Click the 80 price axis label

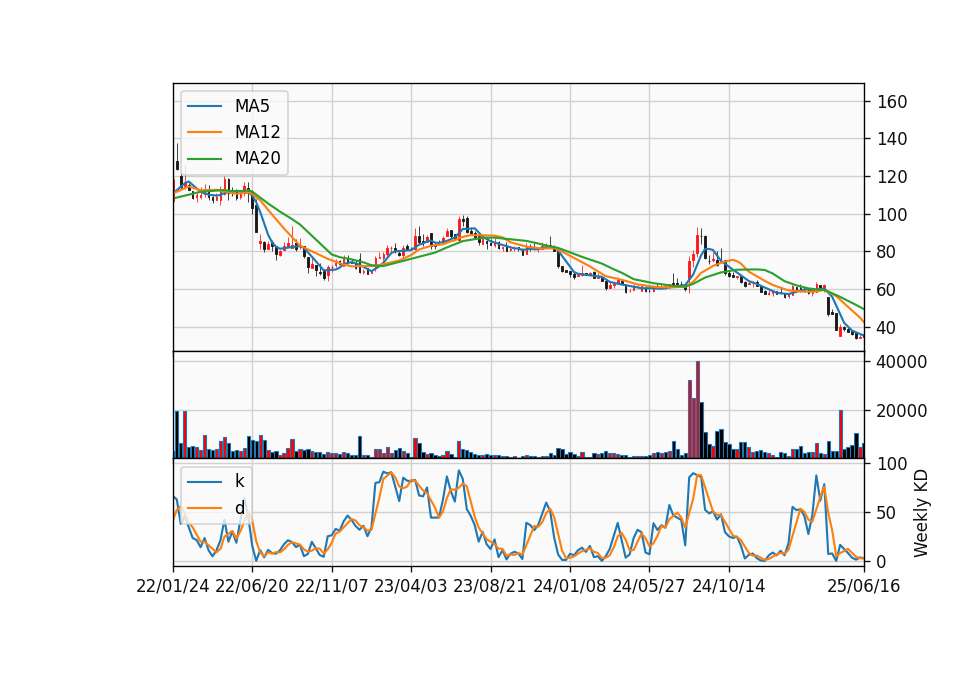(x=887, y=252)
